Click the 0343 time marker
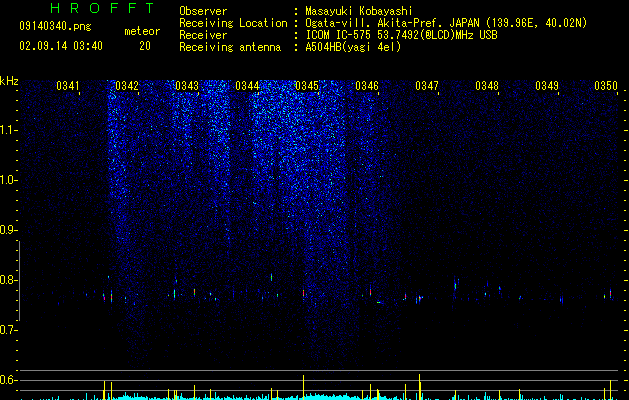The height and width of the screenshot is (400, 629). [187, 85]
